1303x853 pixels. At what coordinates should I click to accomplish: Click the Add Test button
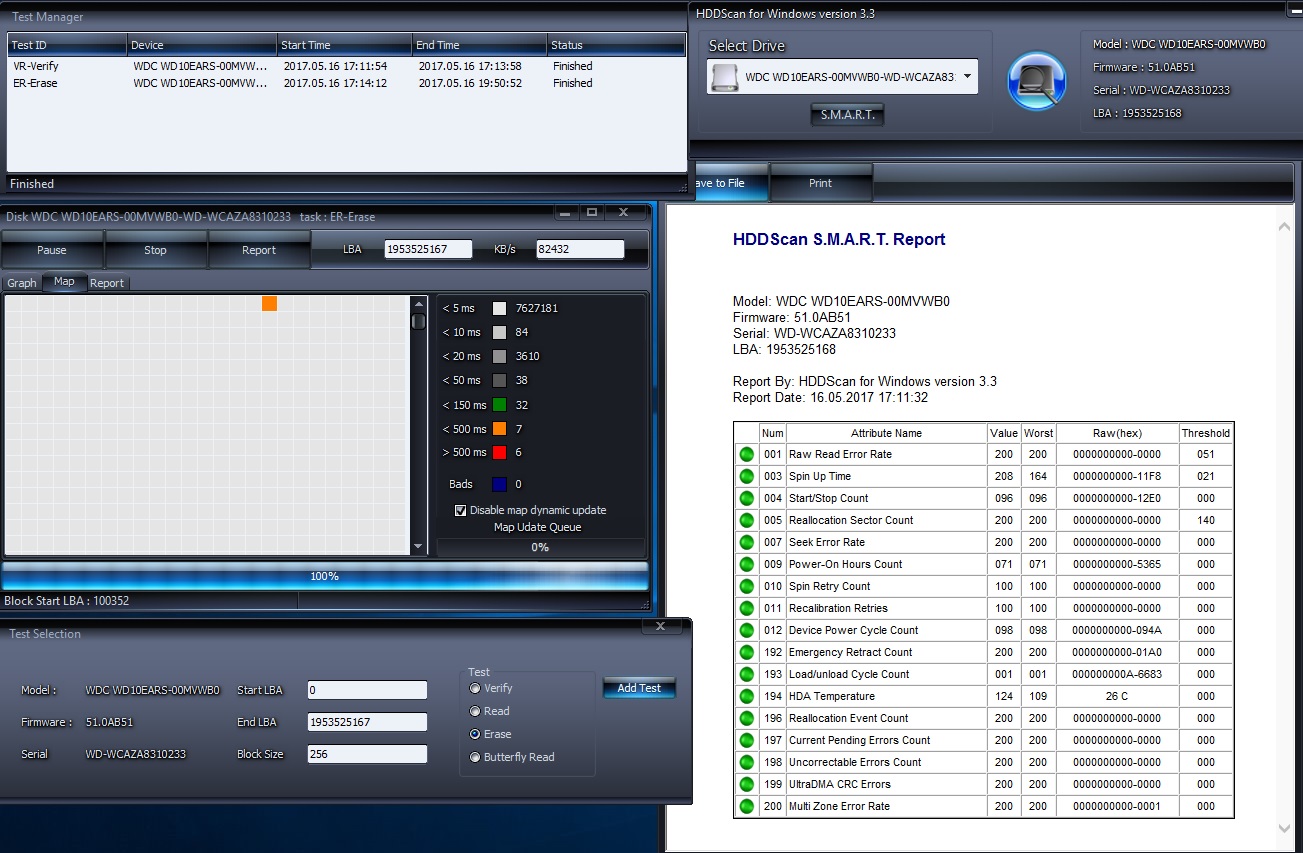pyautogui.click(x=639, y=688)
